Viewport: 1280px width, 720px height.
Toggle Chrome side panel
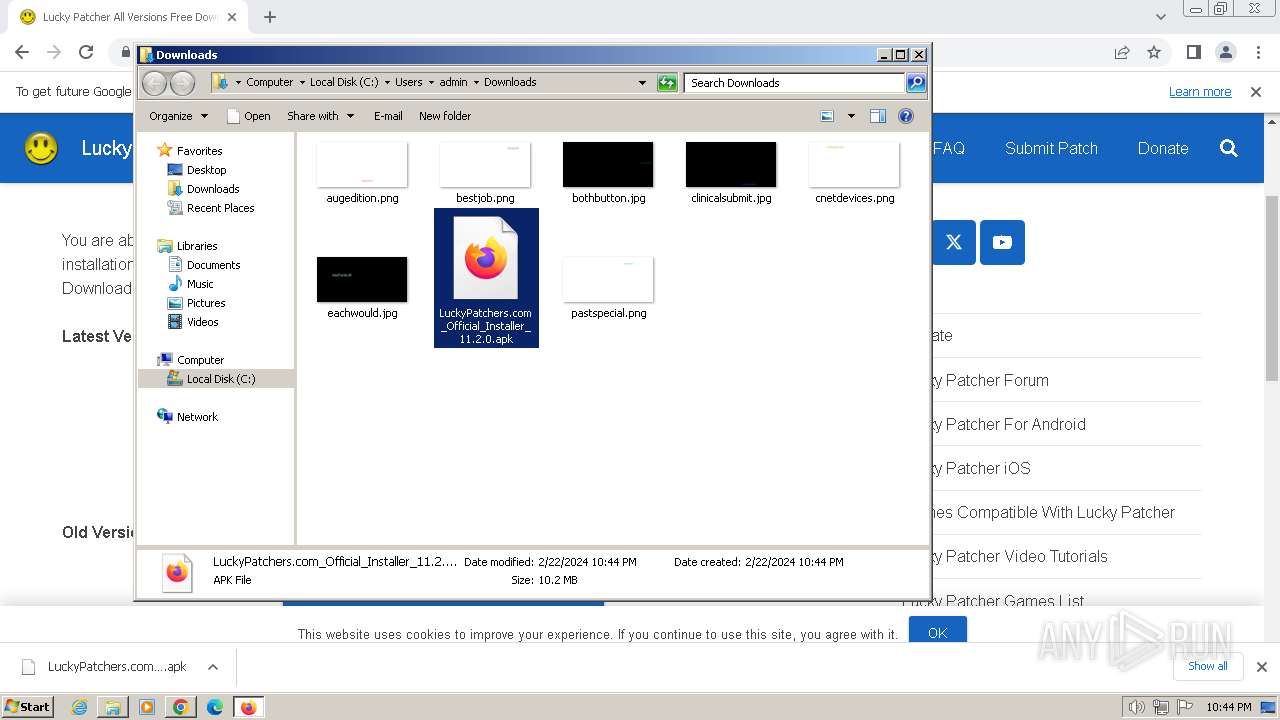(x=1193, y=52)
